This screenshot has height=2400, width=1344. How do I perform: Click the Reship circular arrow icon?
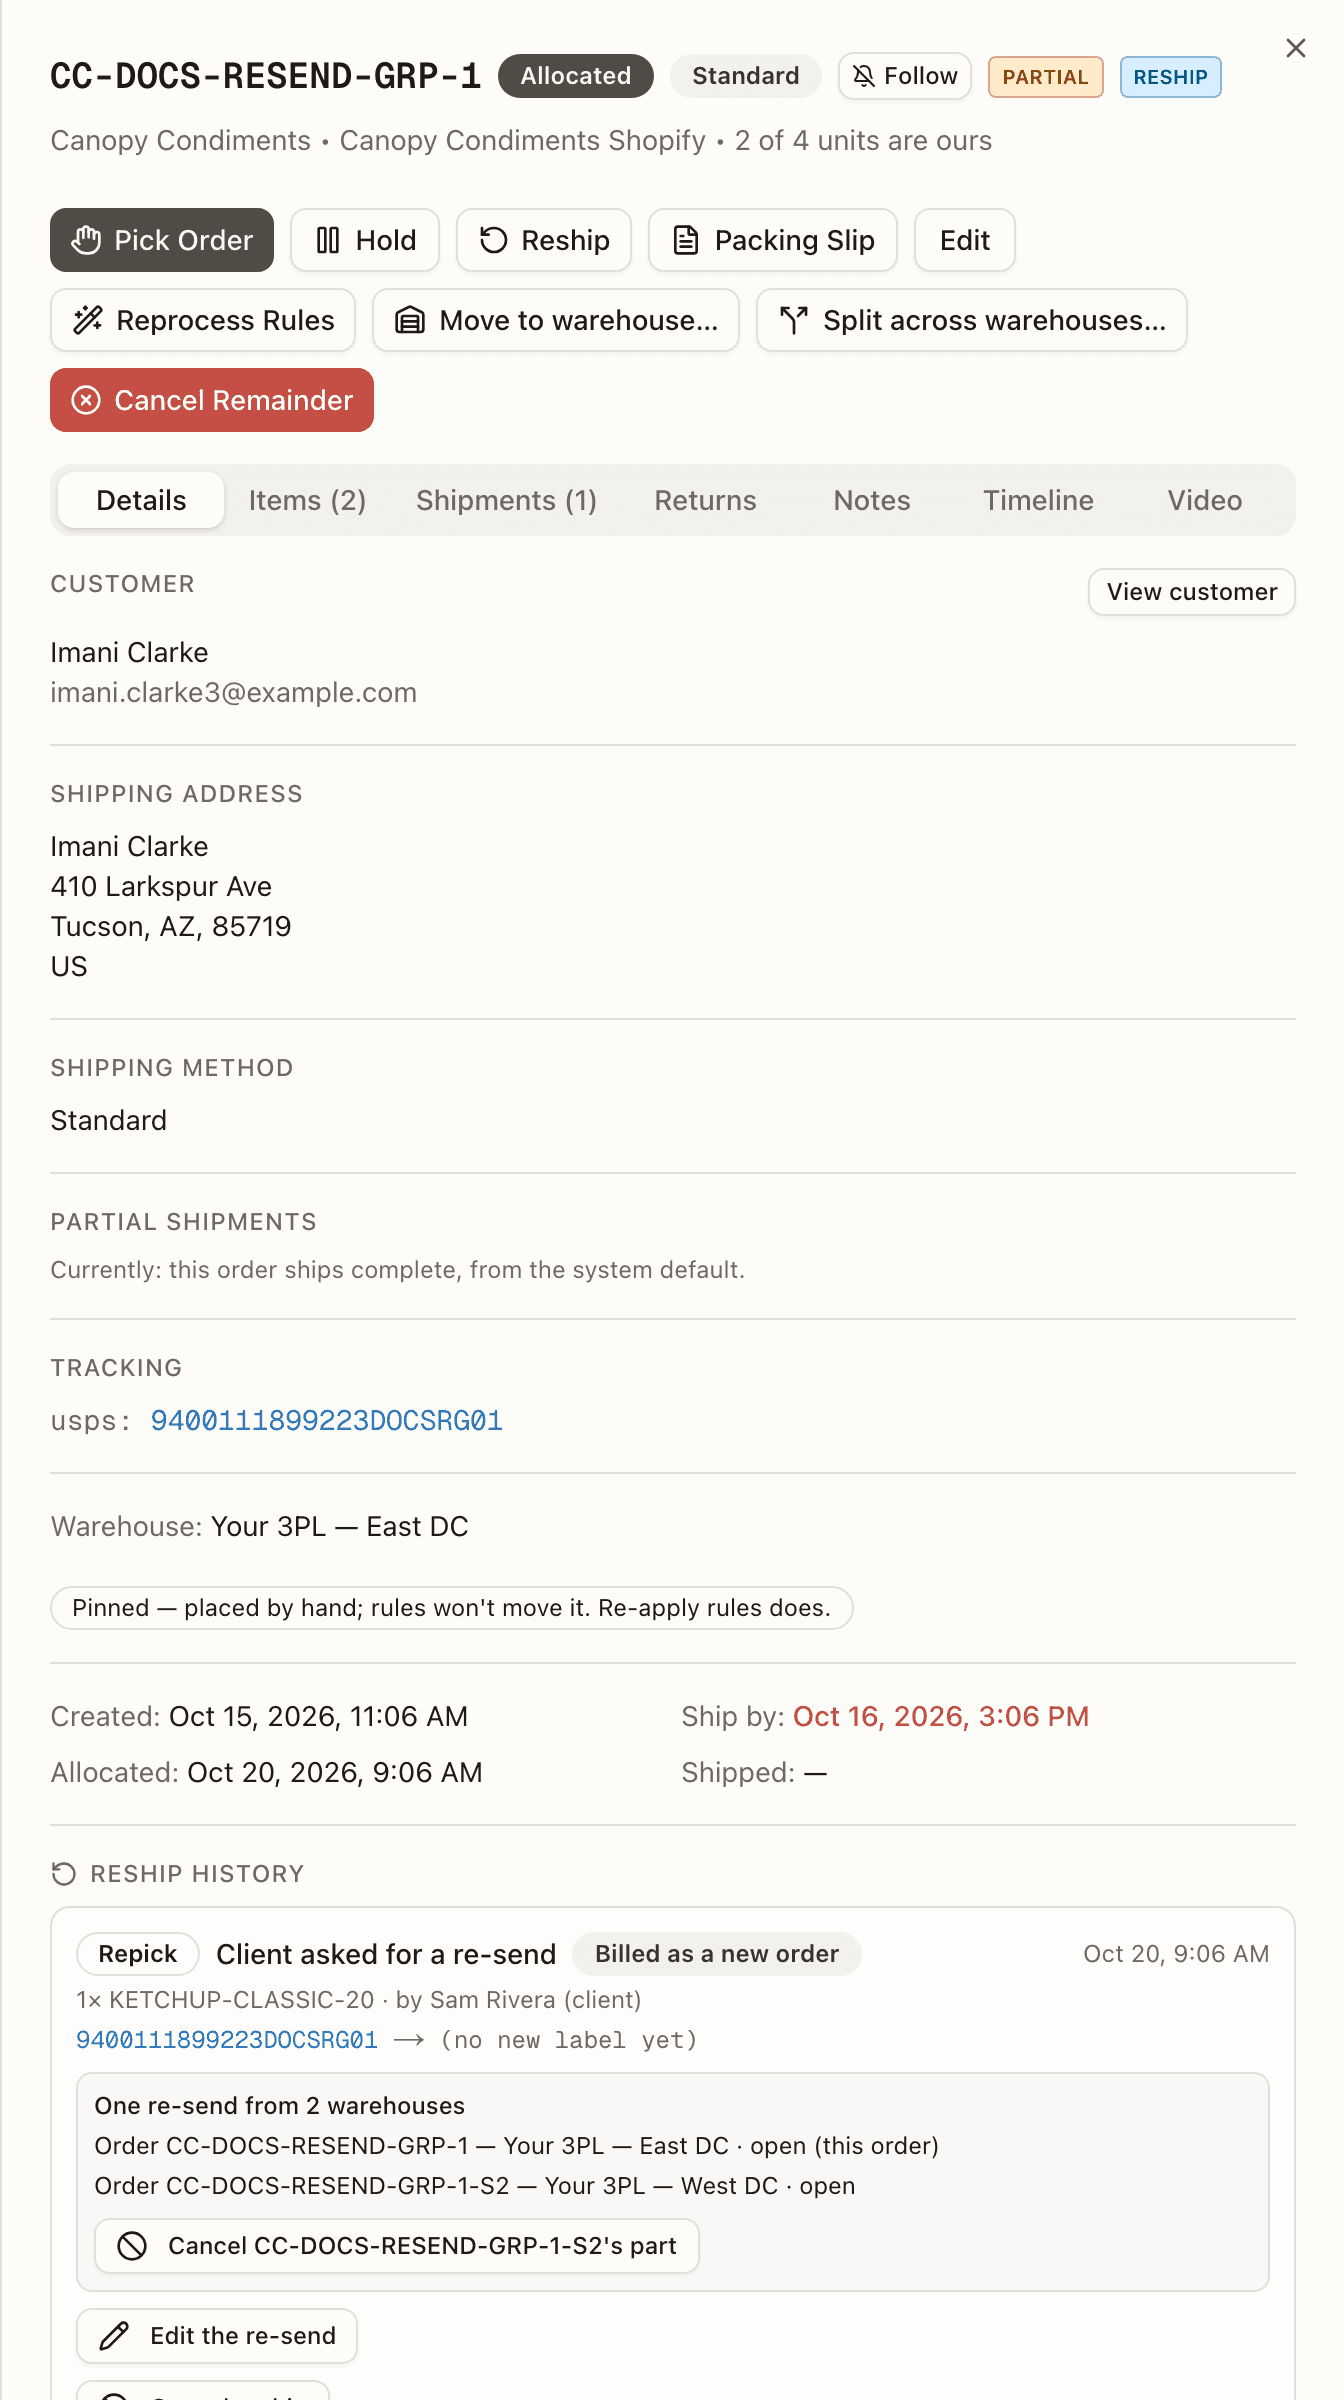click(x=494, y=240)
